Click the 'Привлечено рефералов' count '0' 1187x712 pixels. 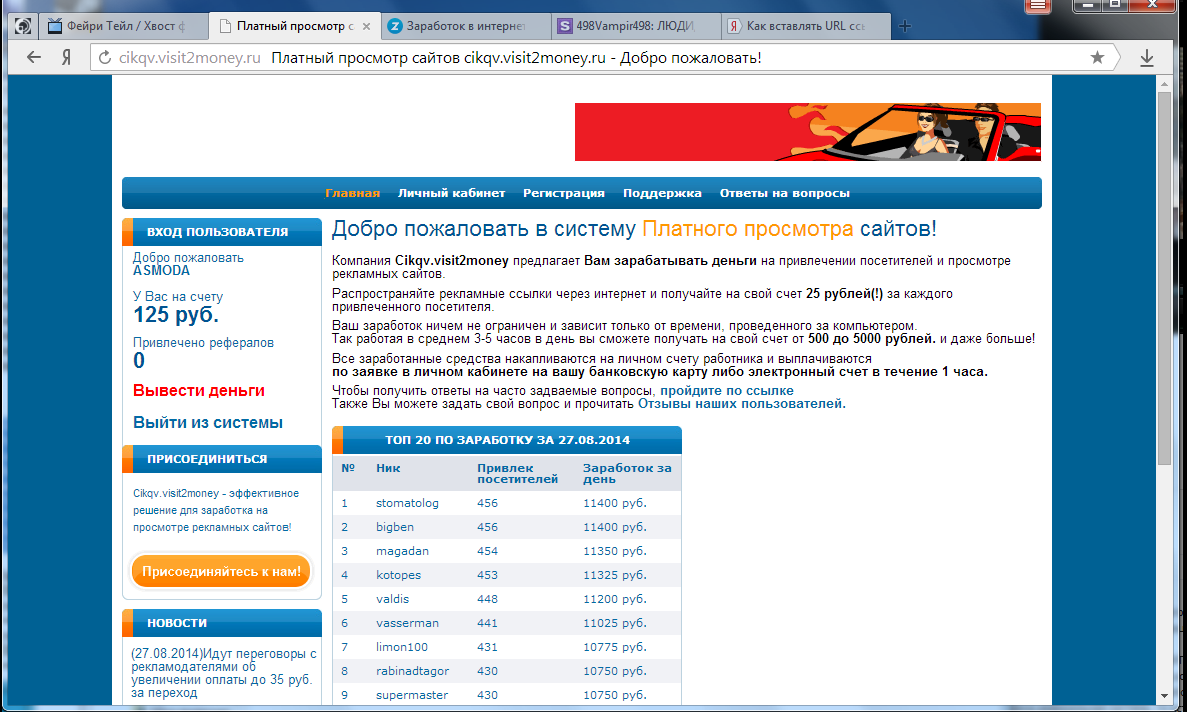pyautogui.click(x=139, y=361)
